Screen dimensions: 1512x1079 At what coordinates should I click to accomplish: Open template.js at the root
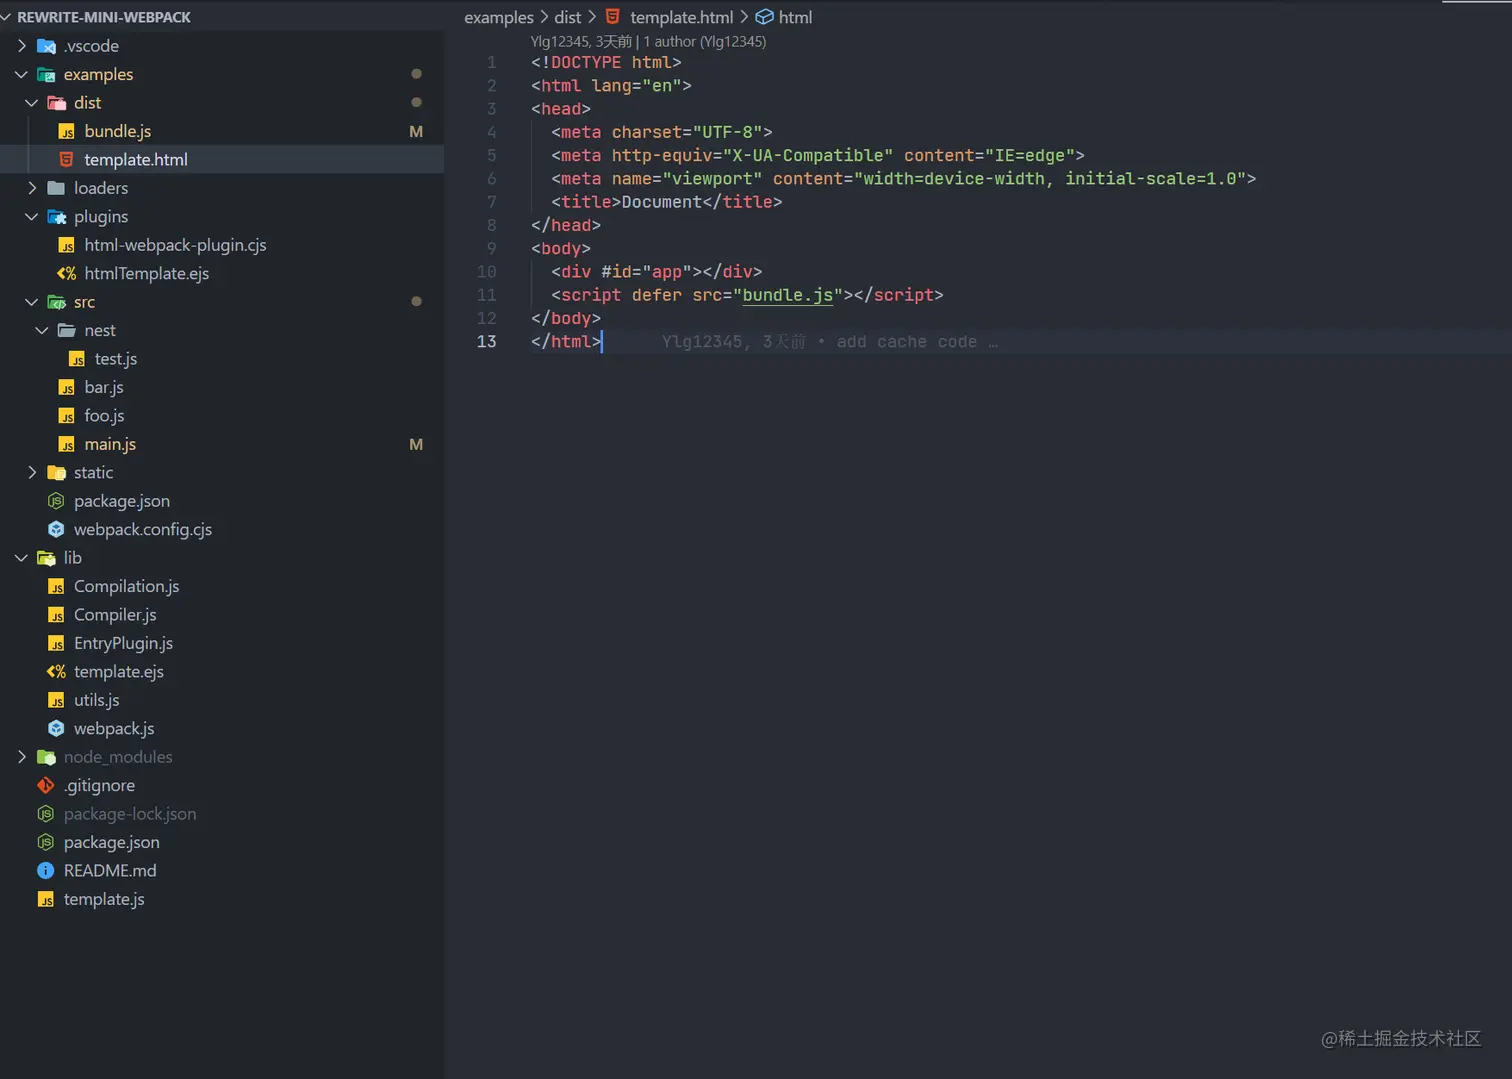pyautogui.click(x=104, y=899)
